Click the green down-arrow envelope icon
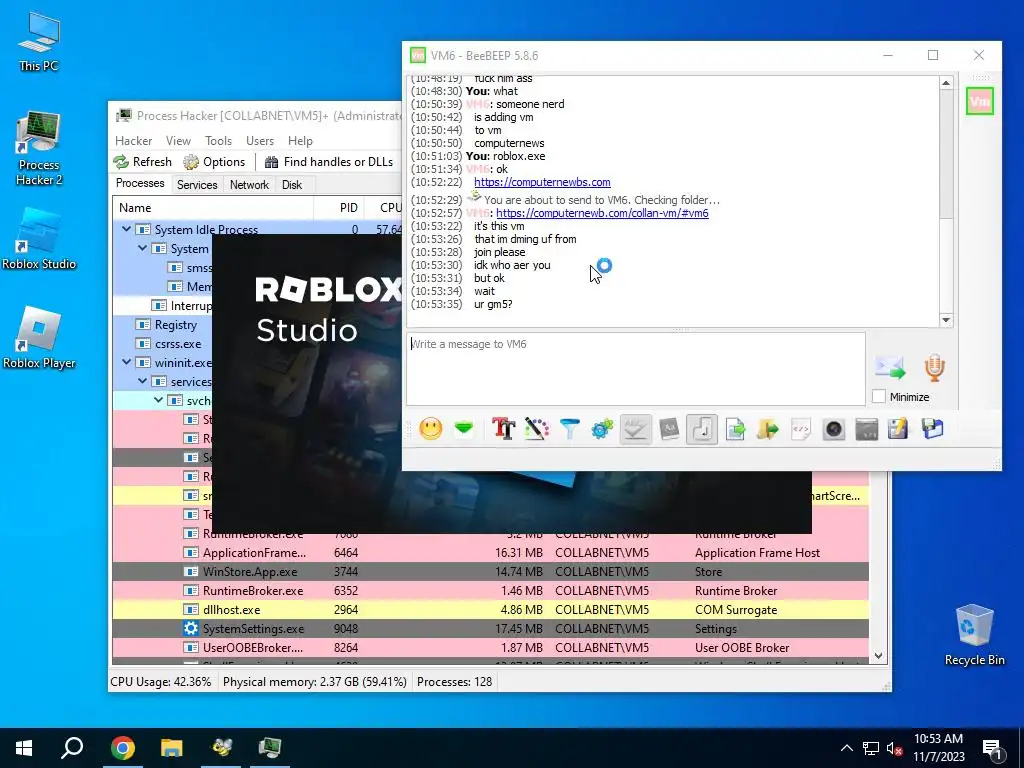 pyautogui.click(x=464, y=429)
